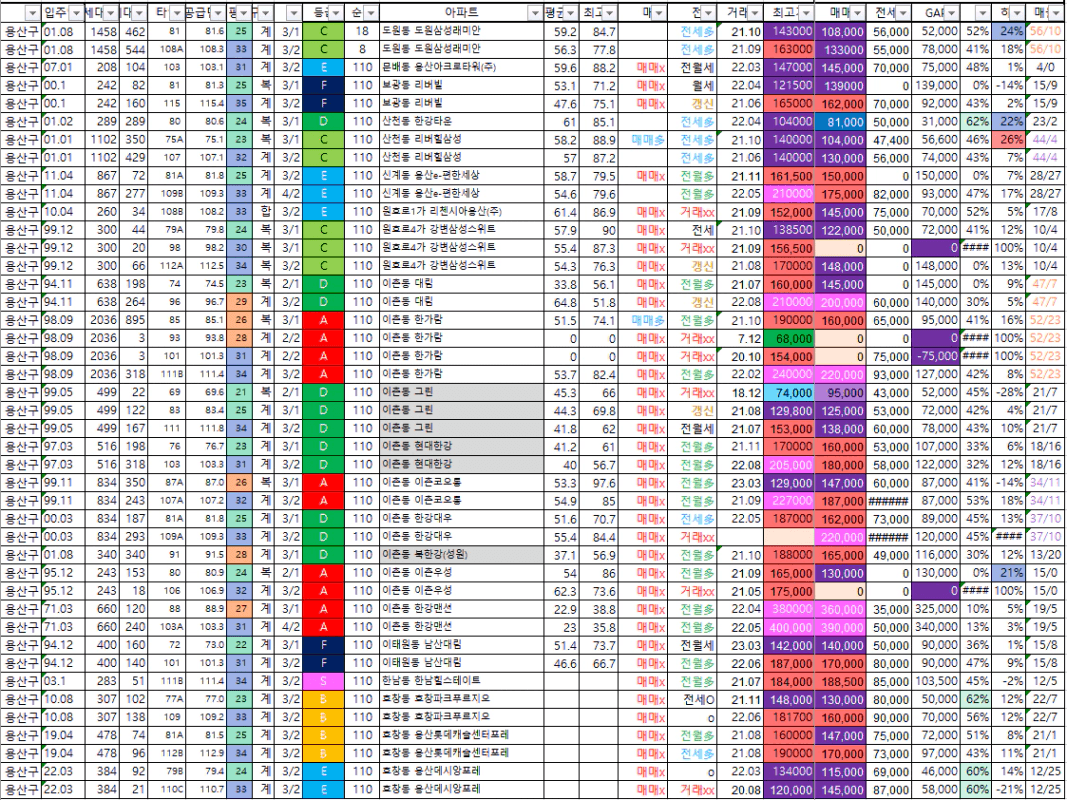Select the cell with value 188,500

[x=840, y=681]
